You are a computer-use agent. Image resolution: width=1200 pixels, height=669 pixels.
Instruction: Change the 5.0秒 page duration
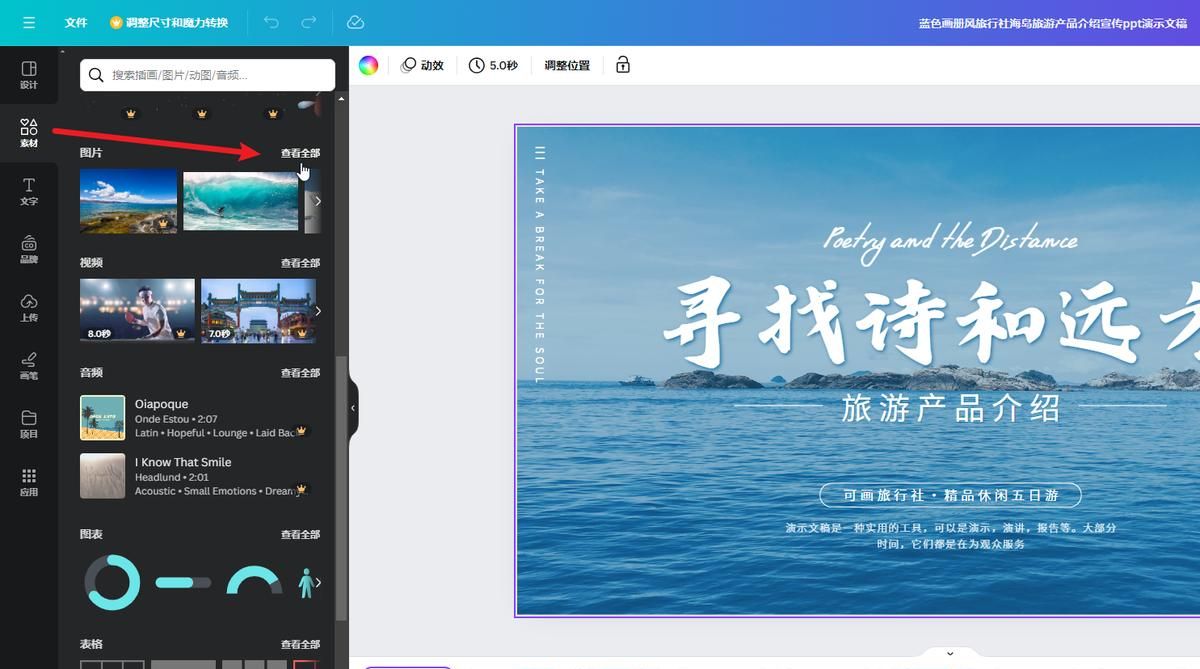[494, 65]
